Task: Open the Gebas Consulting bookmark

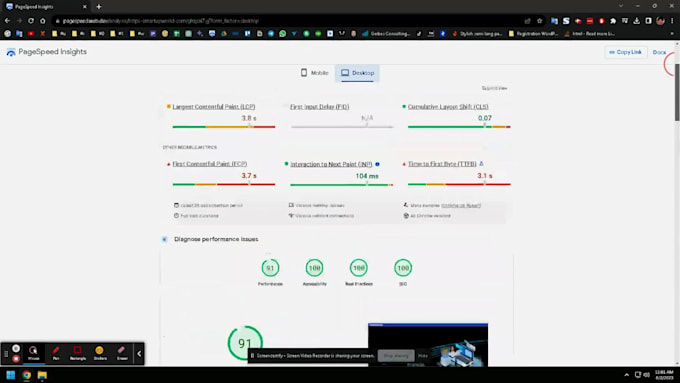Action: pos(386,33)
